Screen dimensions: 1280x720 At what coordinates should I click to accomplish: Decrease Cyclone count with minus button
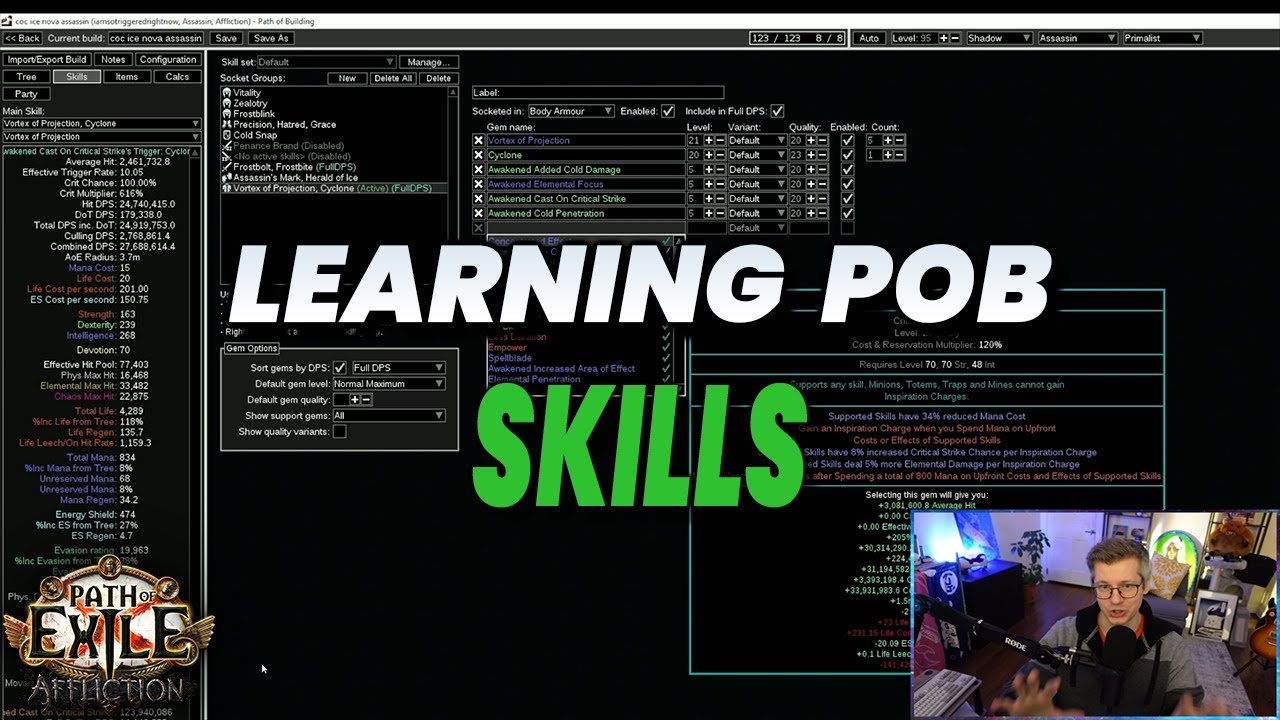coord(898,155)
